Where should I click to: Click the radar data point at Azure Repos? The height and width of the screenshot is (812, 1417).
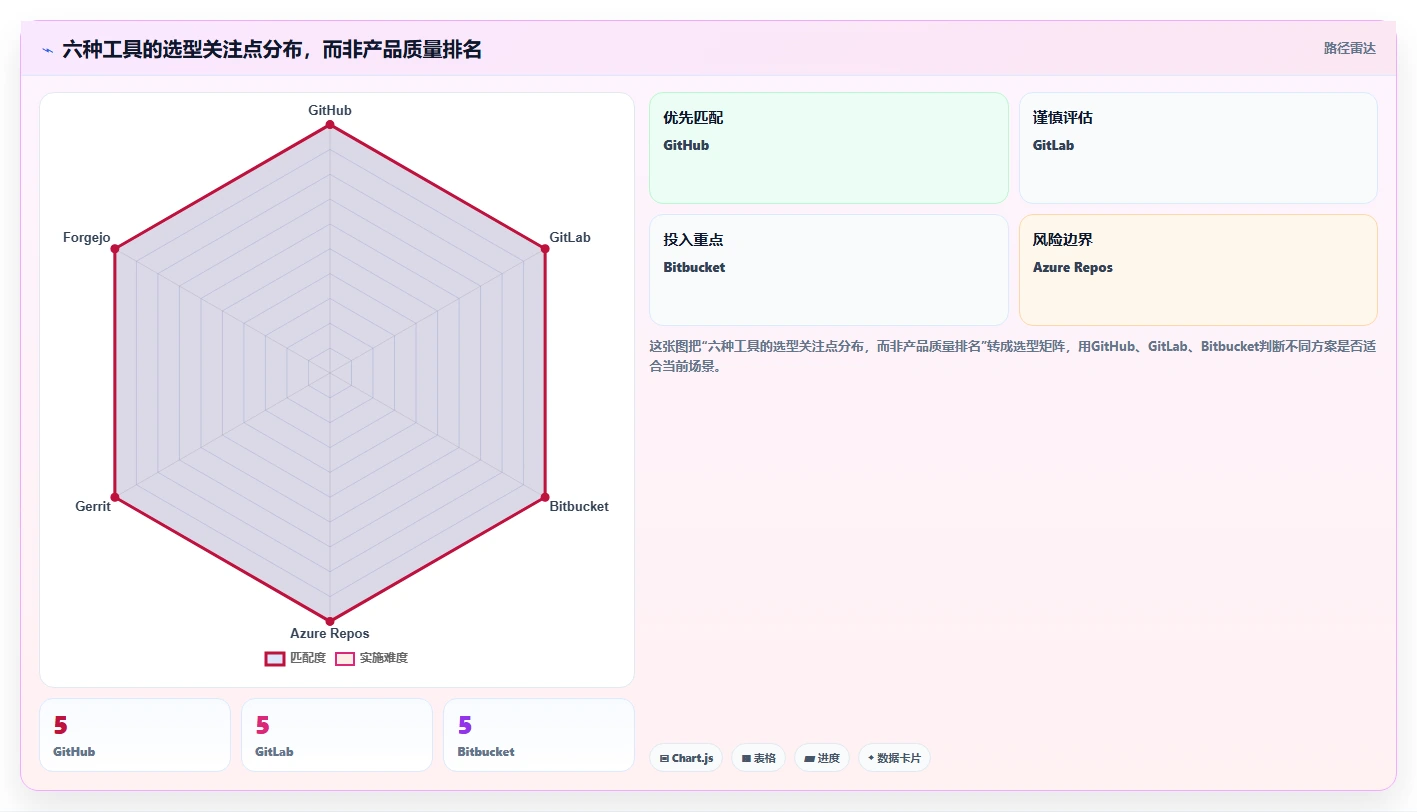330,621
